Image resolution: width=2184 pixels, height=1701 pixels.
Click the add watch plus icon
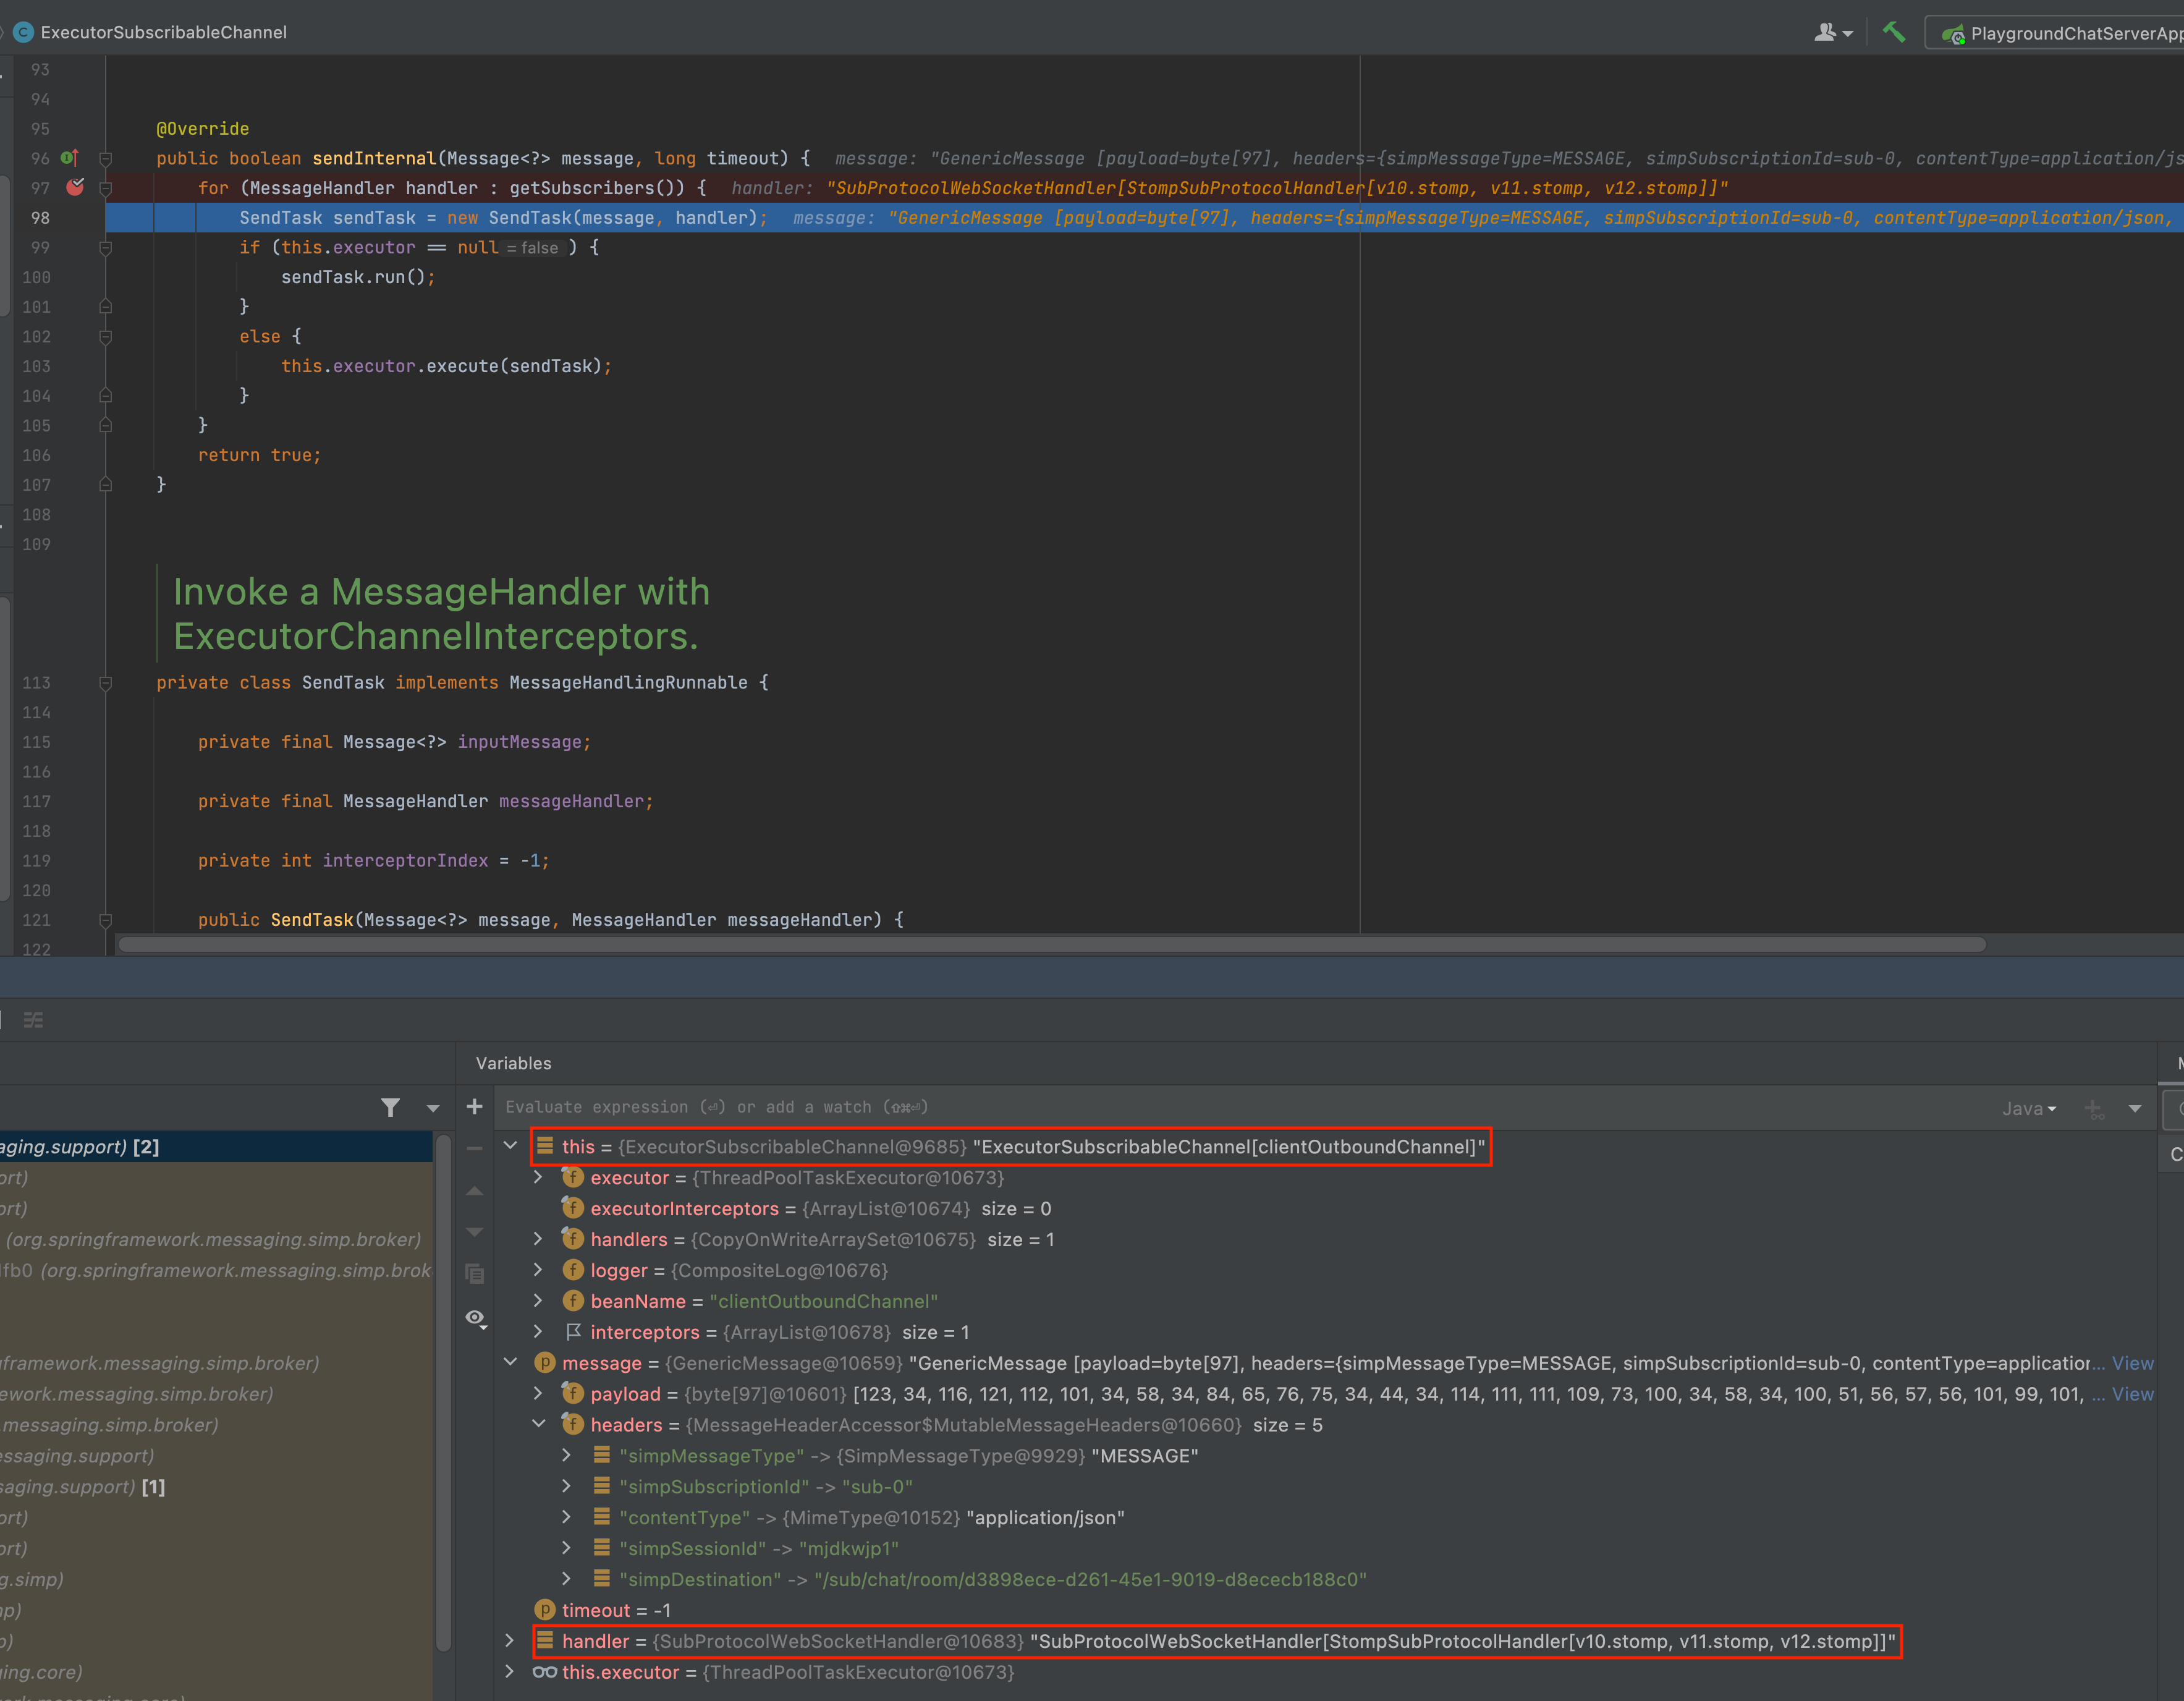(x=475, y=1106)
